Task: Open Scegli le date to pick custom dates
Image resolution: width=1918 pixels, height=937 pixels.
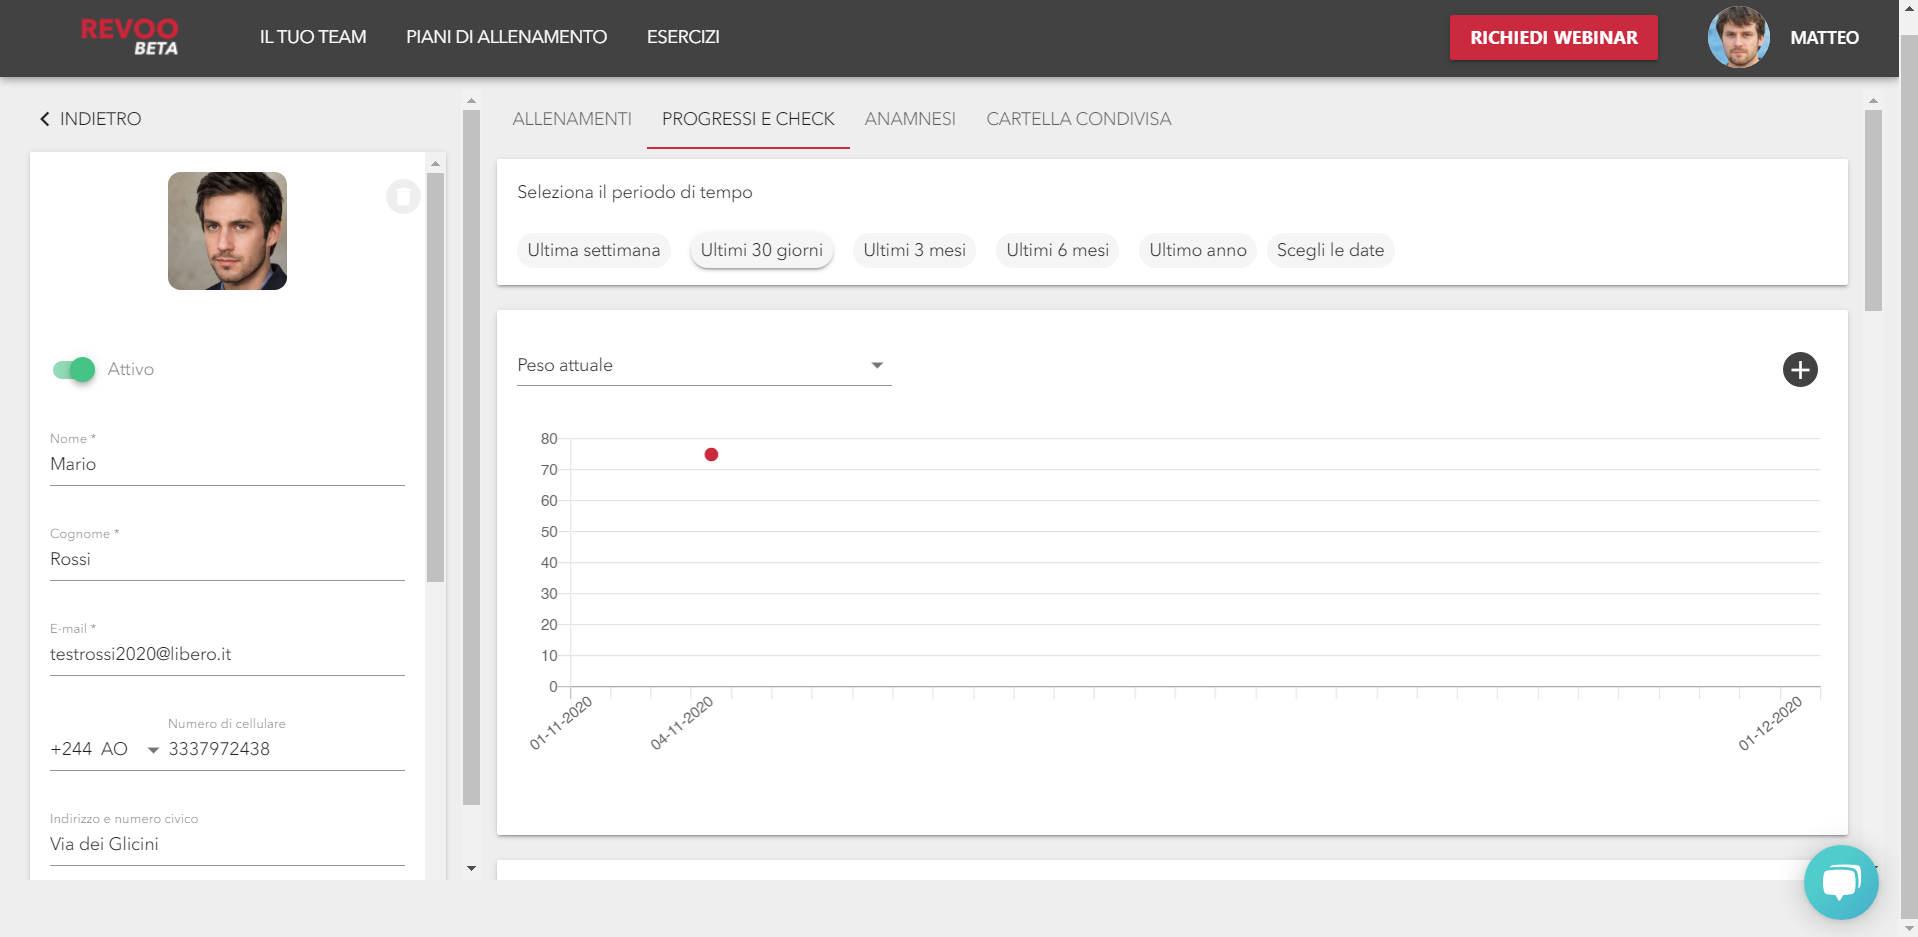Action: coord(1330,250)
